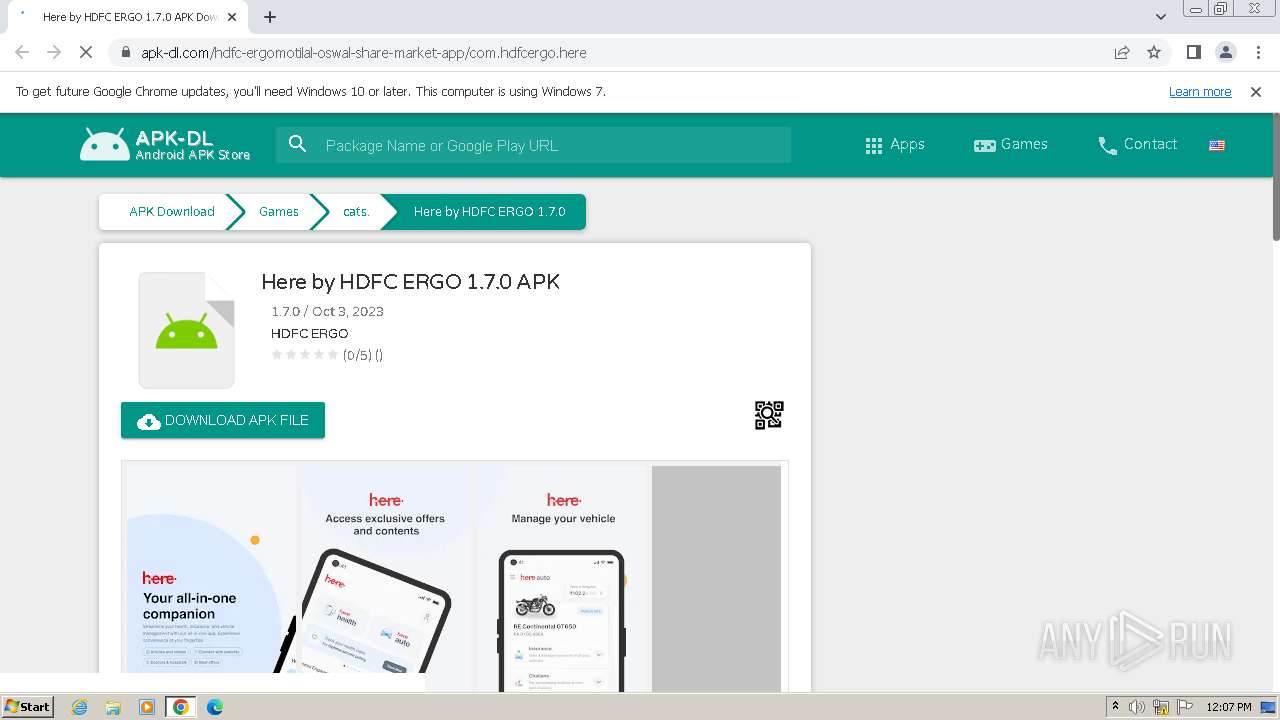
Task: Select the US flag language option
Action: (x=1217, y=145)
